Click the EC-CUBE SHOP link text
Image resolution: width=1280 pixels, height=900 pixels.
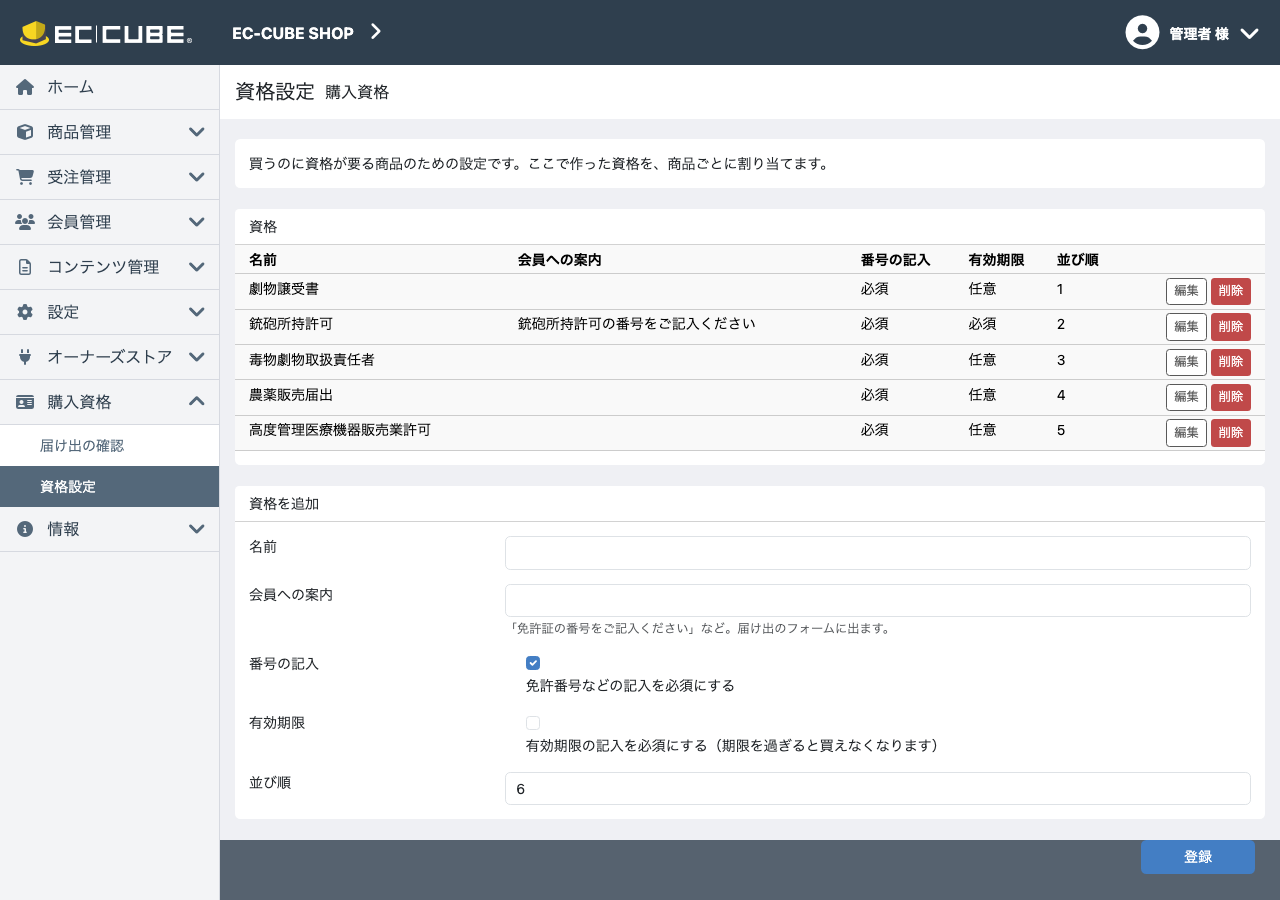point(293,33)
